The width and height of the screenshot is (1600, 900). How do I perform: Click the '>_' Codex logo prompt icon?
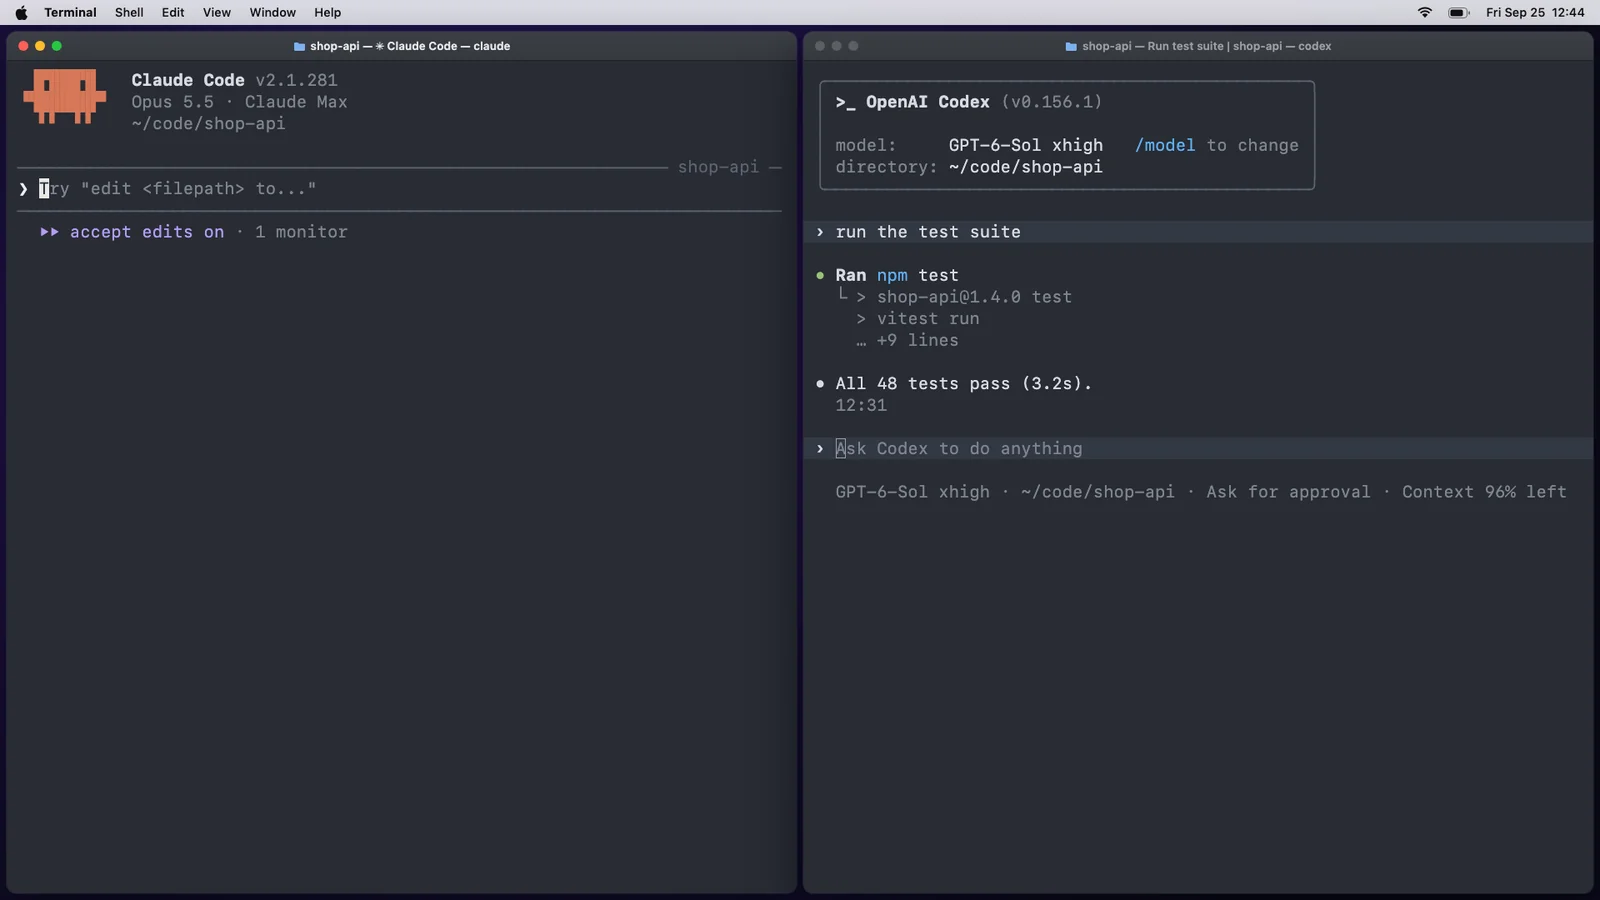(x=846, y=102)
